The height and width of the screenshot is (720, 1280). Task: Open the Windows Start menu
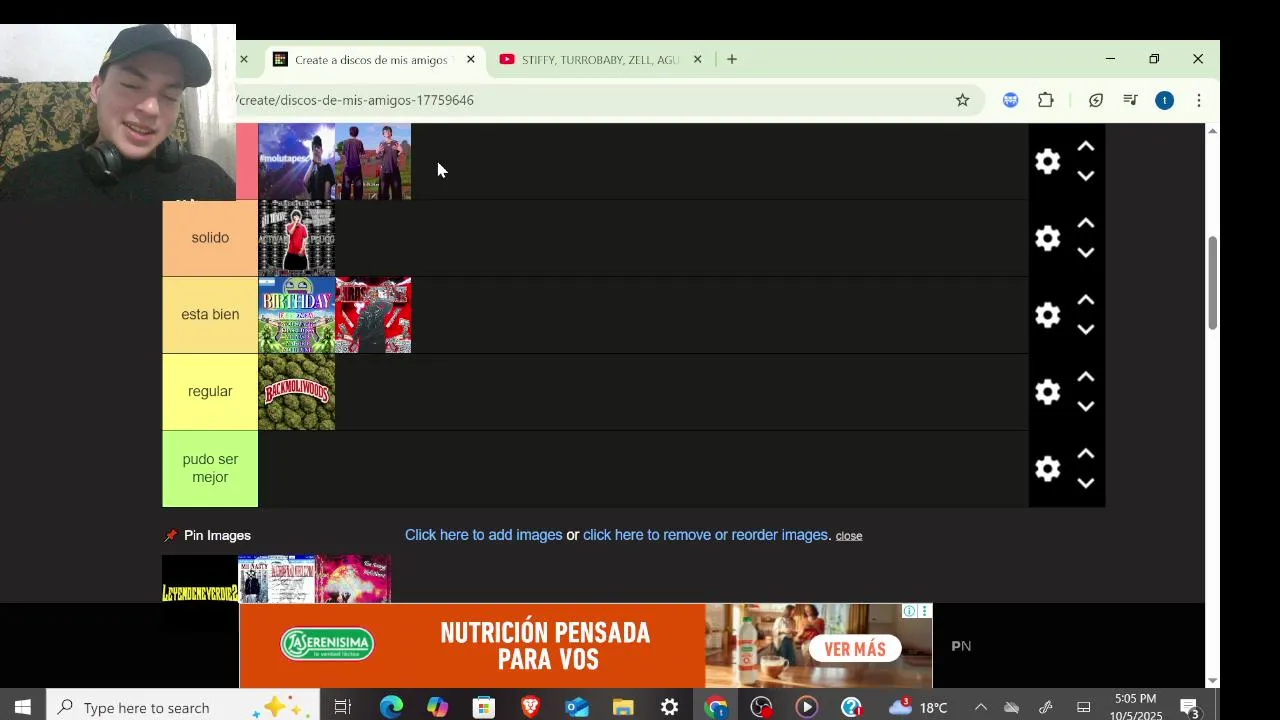click(22, 707)
